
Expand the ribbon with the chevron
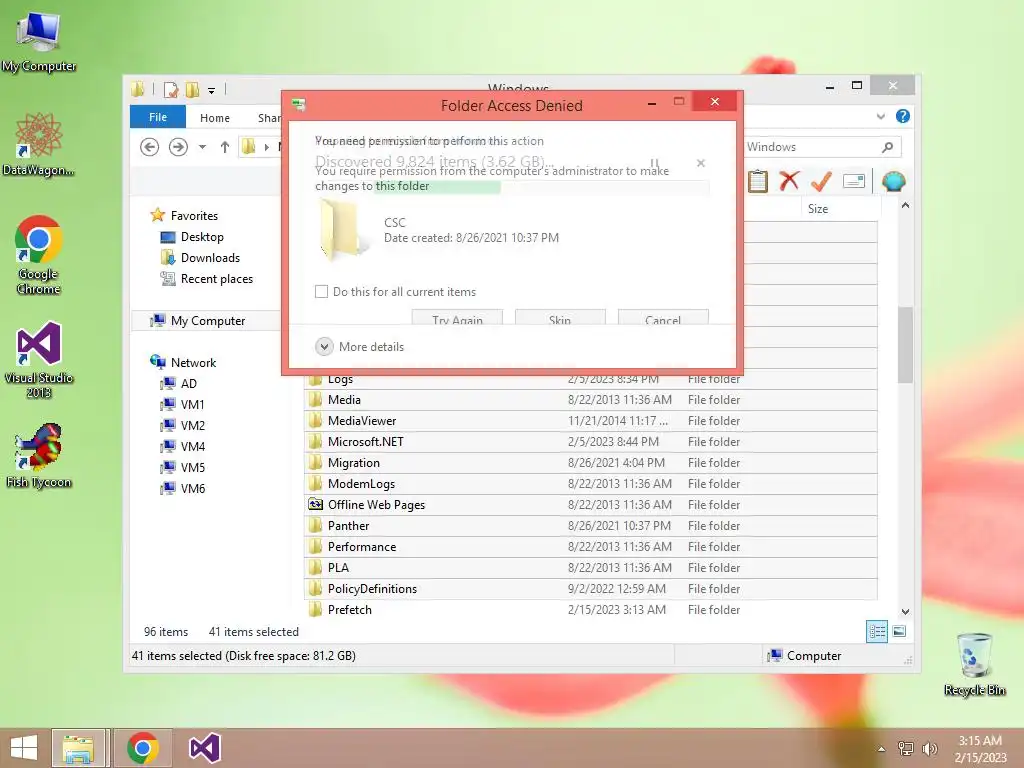(881, 116)
